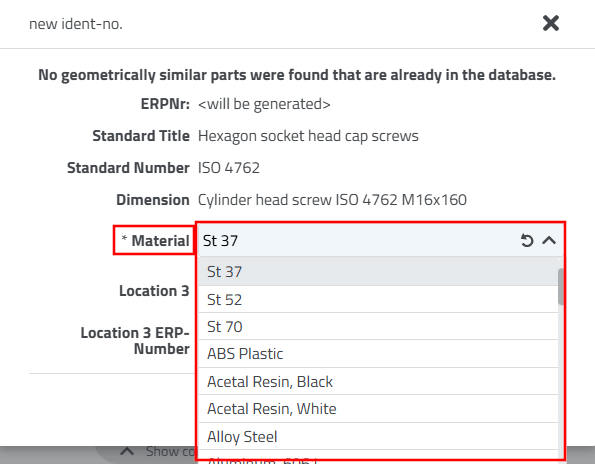Click the material list scrollbar thumb

pos(561,286)
